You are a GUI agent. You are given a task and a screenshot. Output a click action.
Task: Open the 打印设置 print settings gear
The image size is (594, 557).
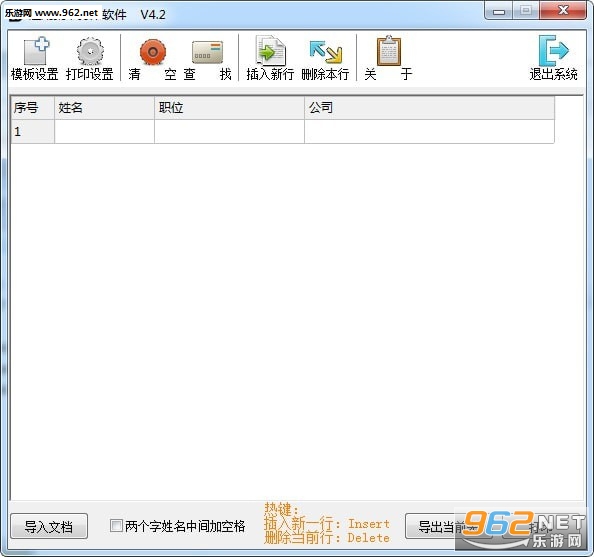(90, 58)
